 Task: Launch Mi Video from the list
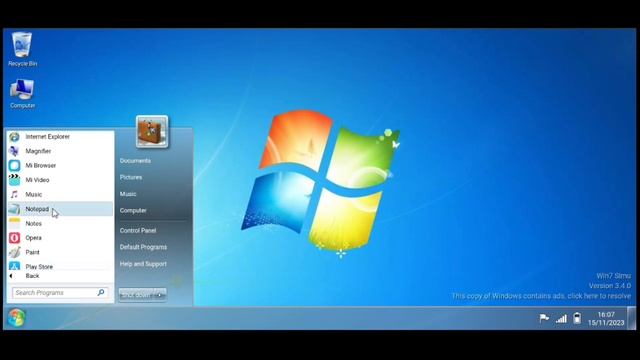point(60,180)
